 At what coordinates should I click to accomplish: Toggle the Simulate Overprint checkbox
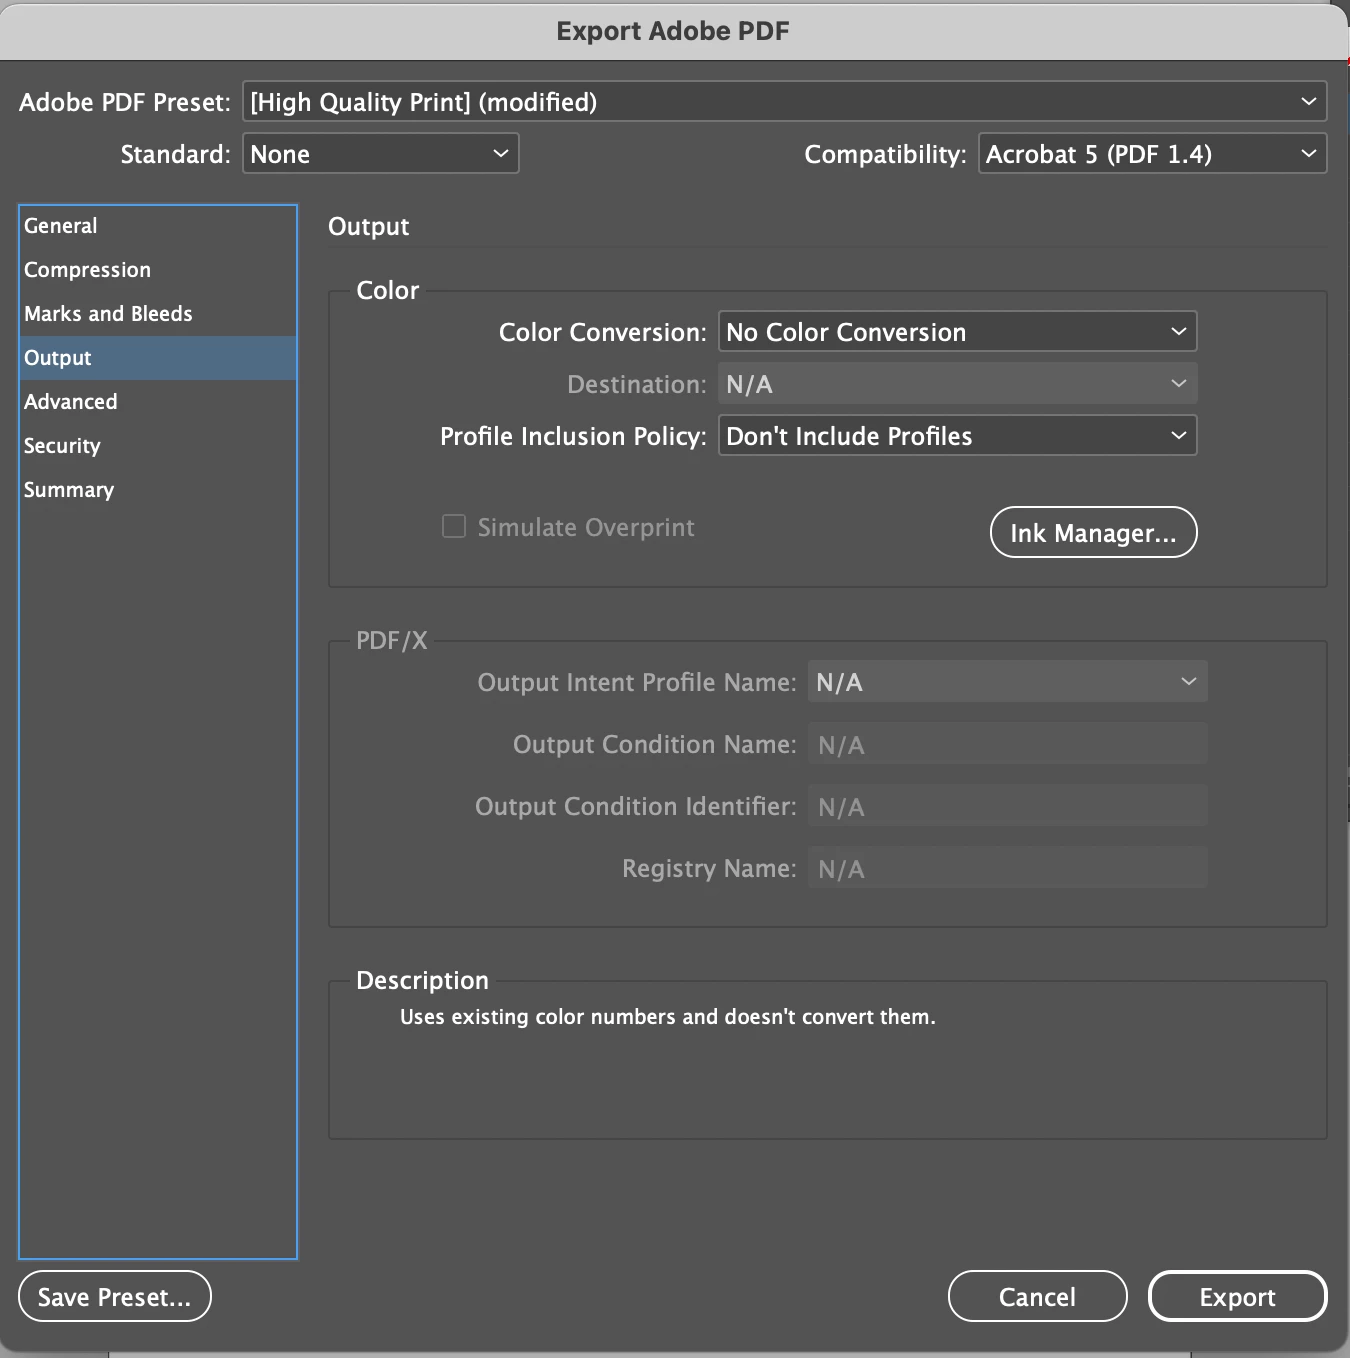click(454, 527)
